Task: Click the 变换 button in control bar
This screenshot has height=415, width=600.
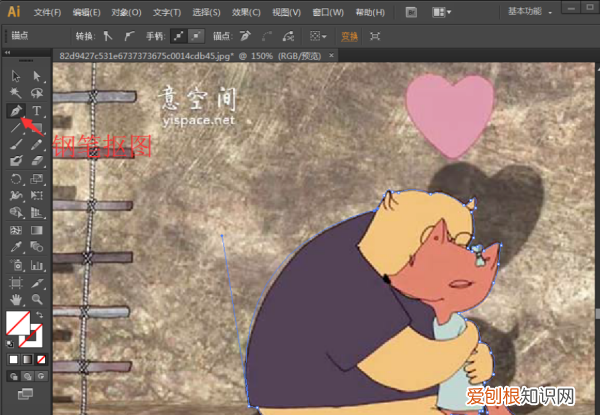Action: [349, 35]
